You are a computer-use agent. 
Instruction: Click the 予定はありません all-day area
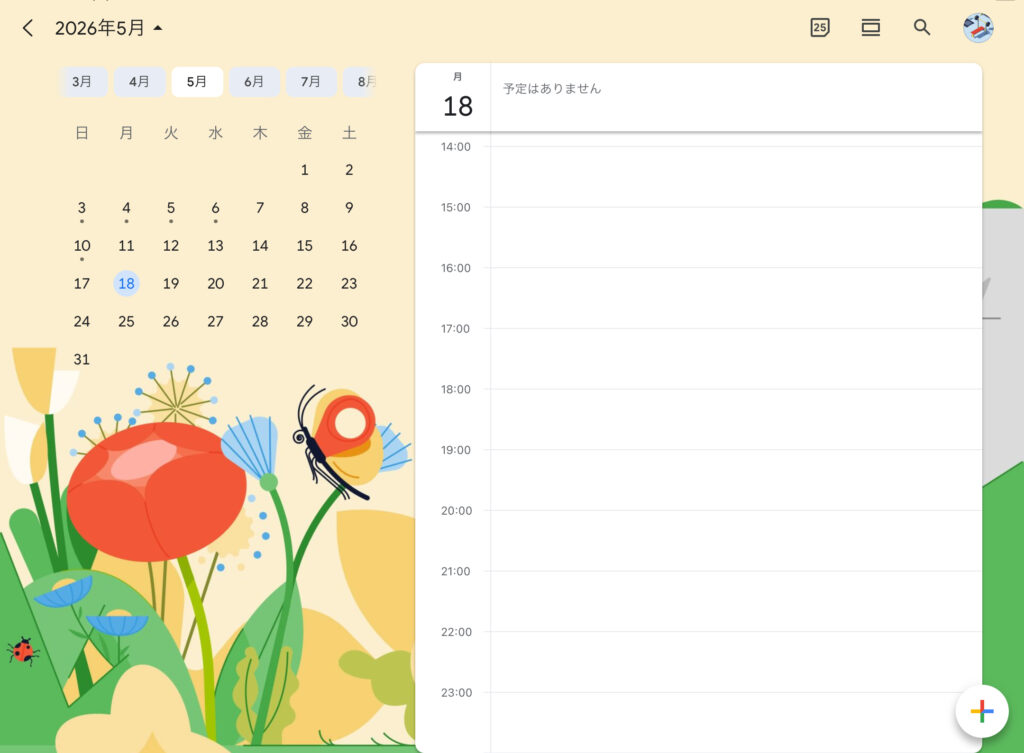(x=736, y=97)
